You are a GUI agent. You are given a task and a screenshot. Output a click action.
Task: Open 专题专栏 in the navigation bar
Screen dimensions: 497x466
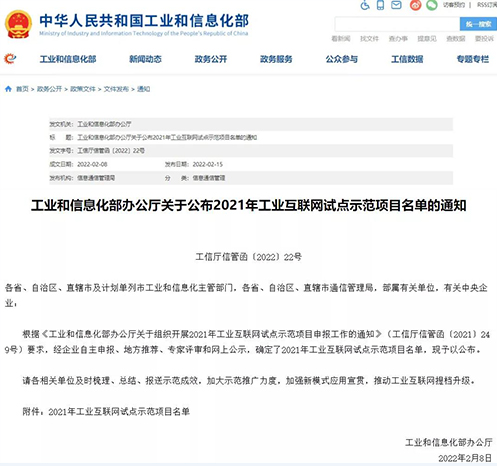tap(473, 59)
